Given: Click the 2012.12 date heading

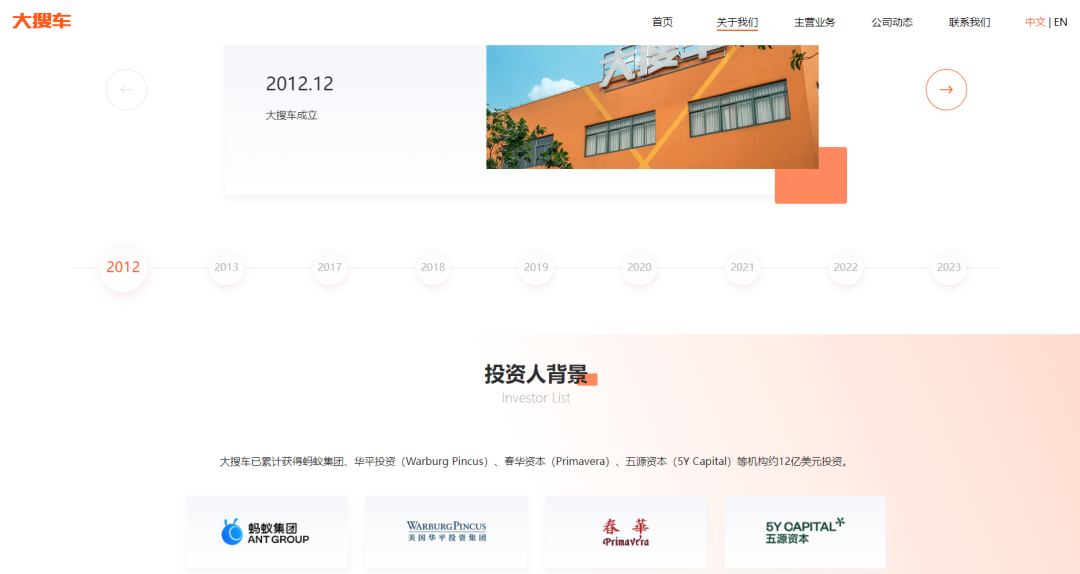Looking at the screenshot, I should tap(300, 84).
